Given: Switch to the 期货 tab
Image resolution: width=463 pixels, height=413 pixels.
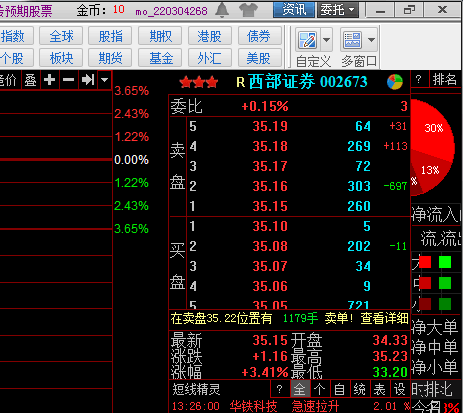Looking at the screenshot, I should 110,58.
